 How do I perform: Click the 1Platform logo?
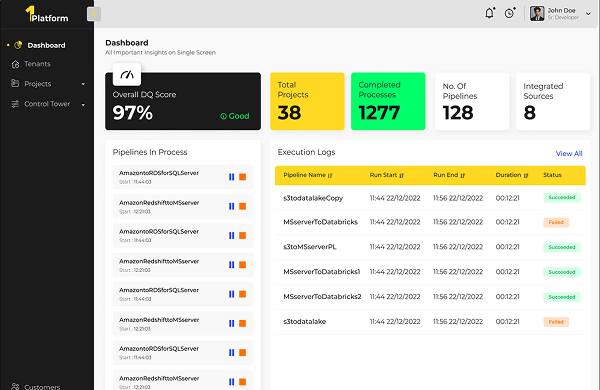pyautogui.click(x=47, y=14)
